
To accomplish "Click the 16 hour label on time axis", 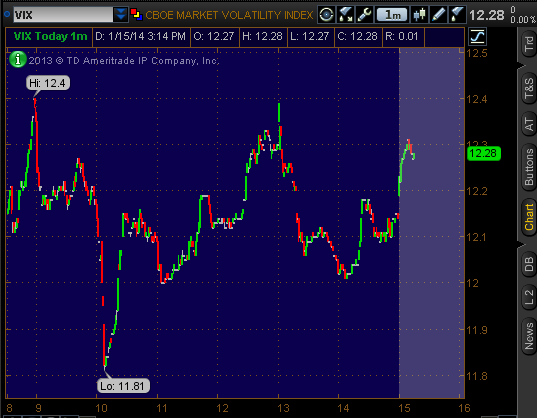I will coord(464,408).
